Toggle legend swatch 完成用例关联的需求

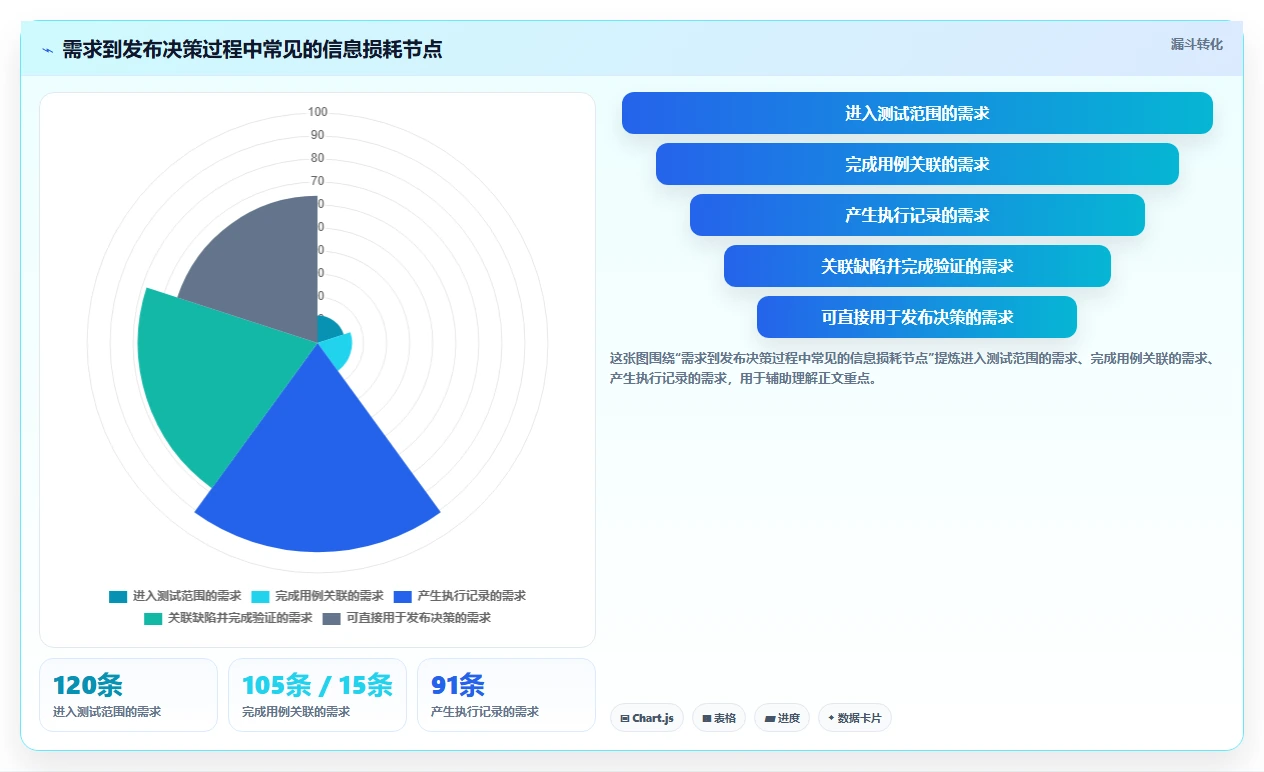pyautogui.click(x=260, y=596)
